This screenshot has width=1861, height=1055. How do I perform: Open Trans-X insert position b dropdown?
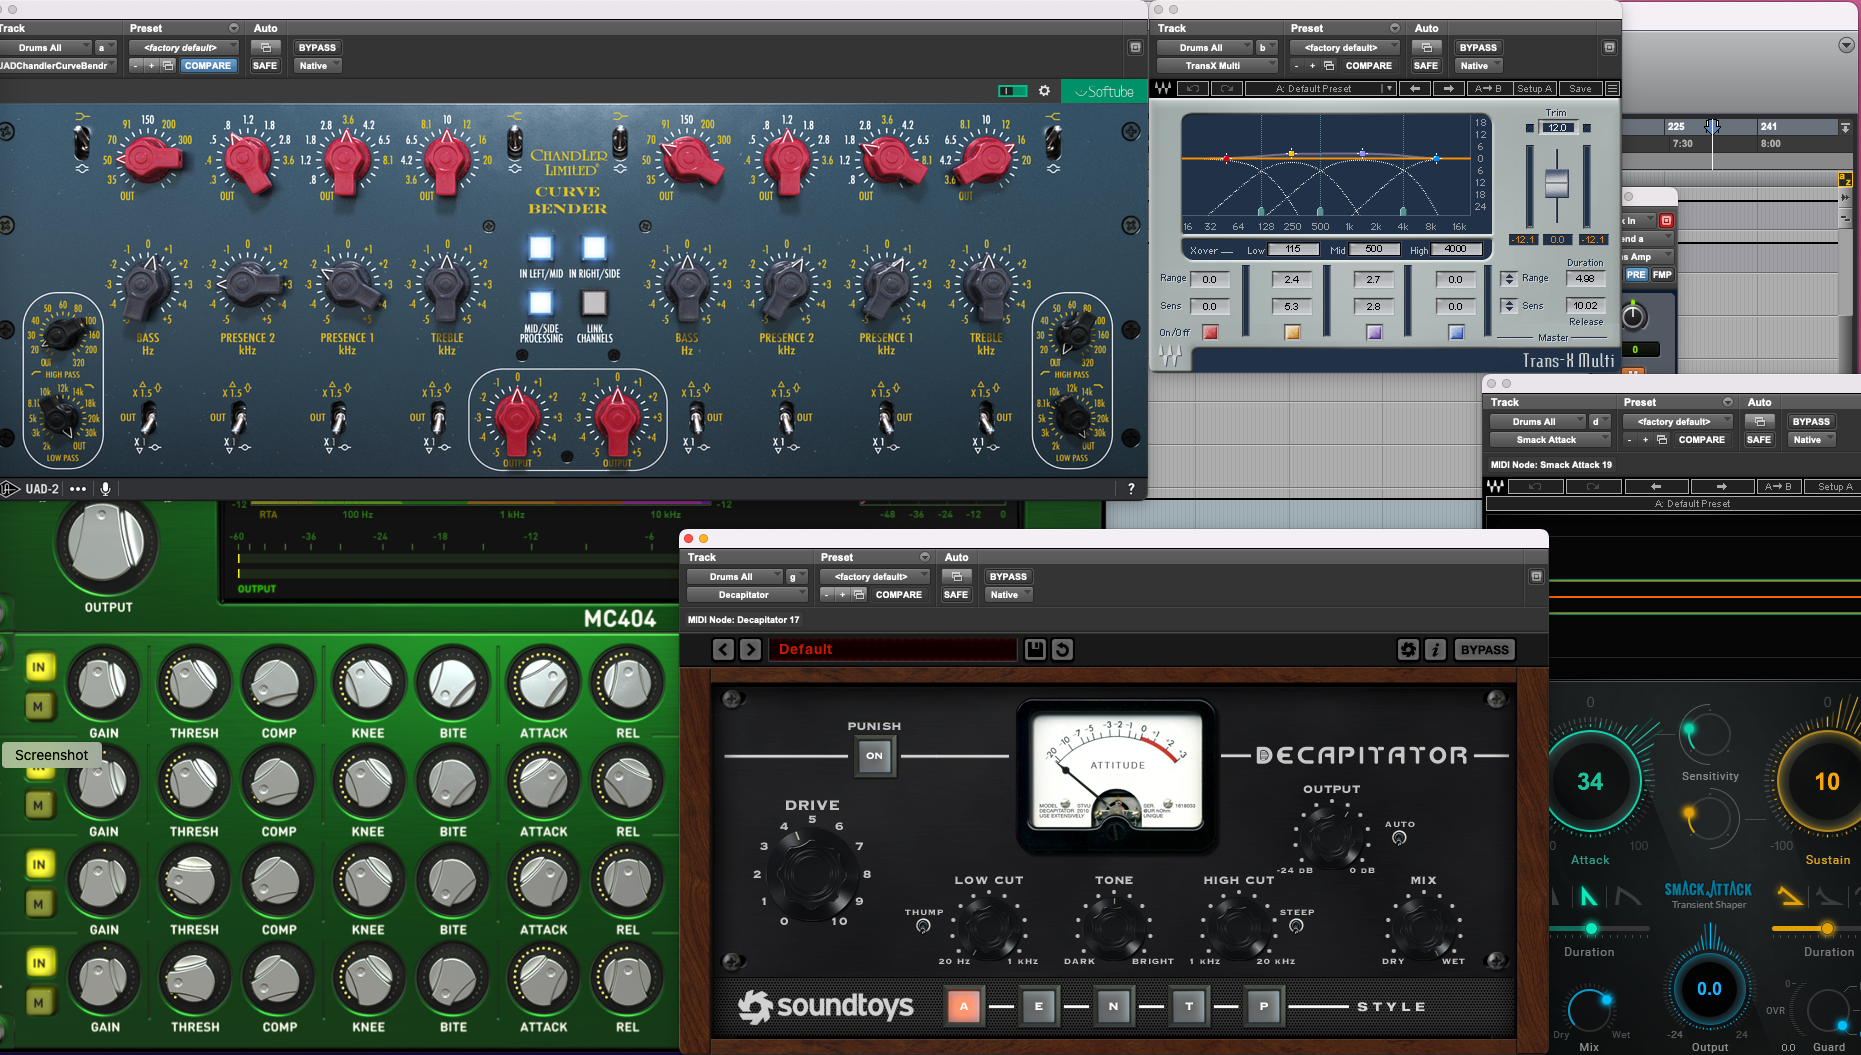point(1266,47)
